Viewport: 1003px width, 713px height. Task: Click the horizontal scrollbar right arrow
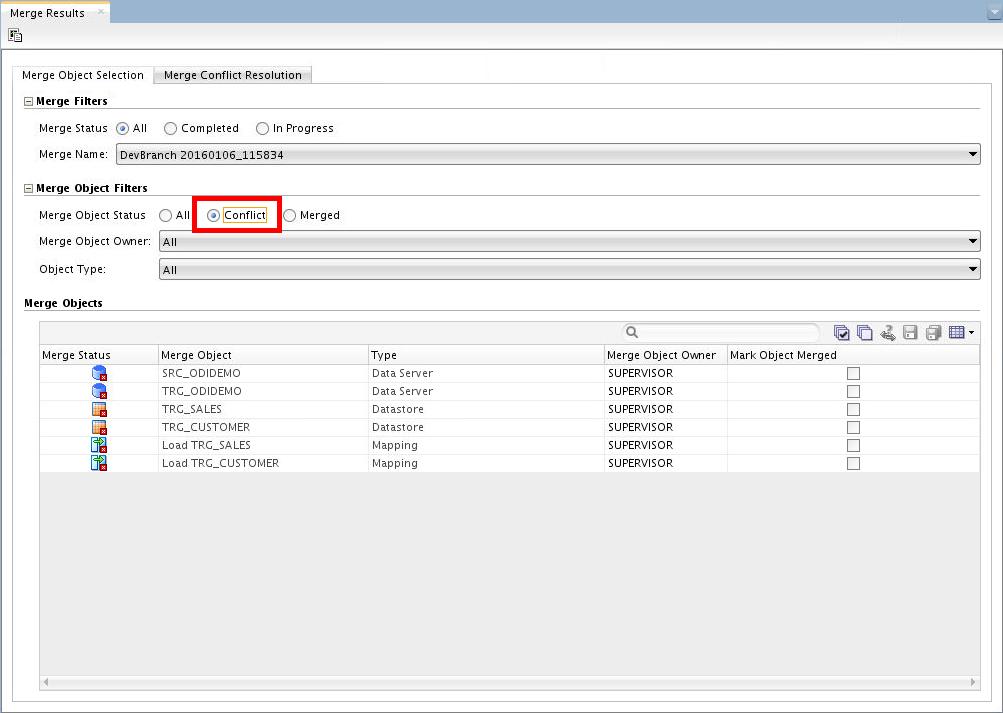[x=974, y=682]
